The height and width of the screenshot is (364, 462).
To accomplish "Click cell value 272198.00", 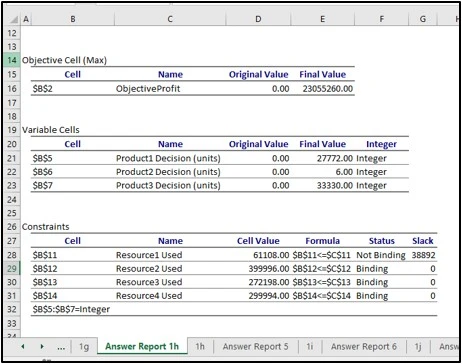I will point(269,282).
